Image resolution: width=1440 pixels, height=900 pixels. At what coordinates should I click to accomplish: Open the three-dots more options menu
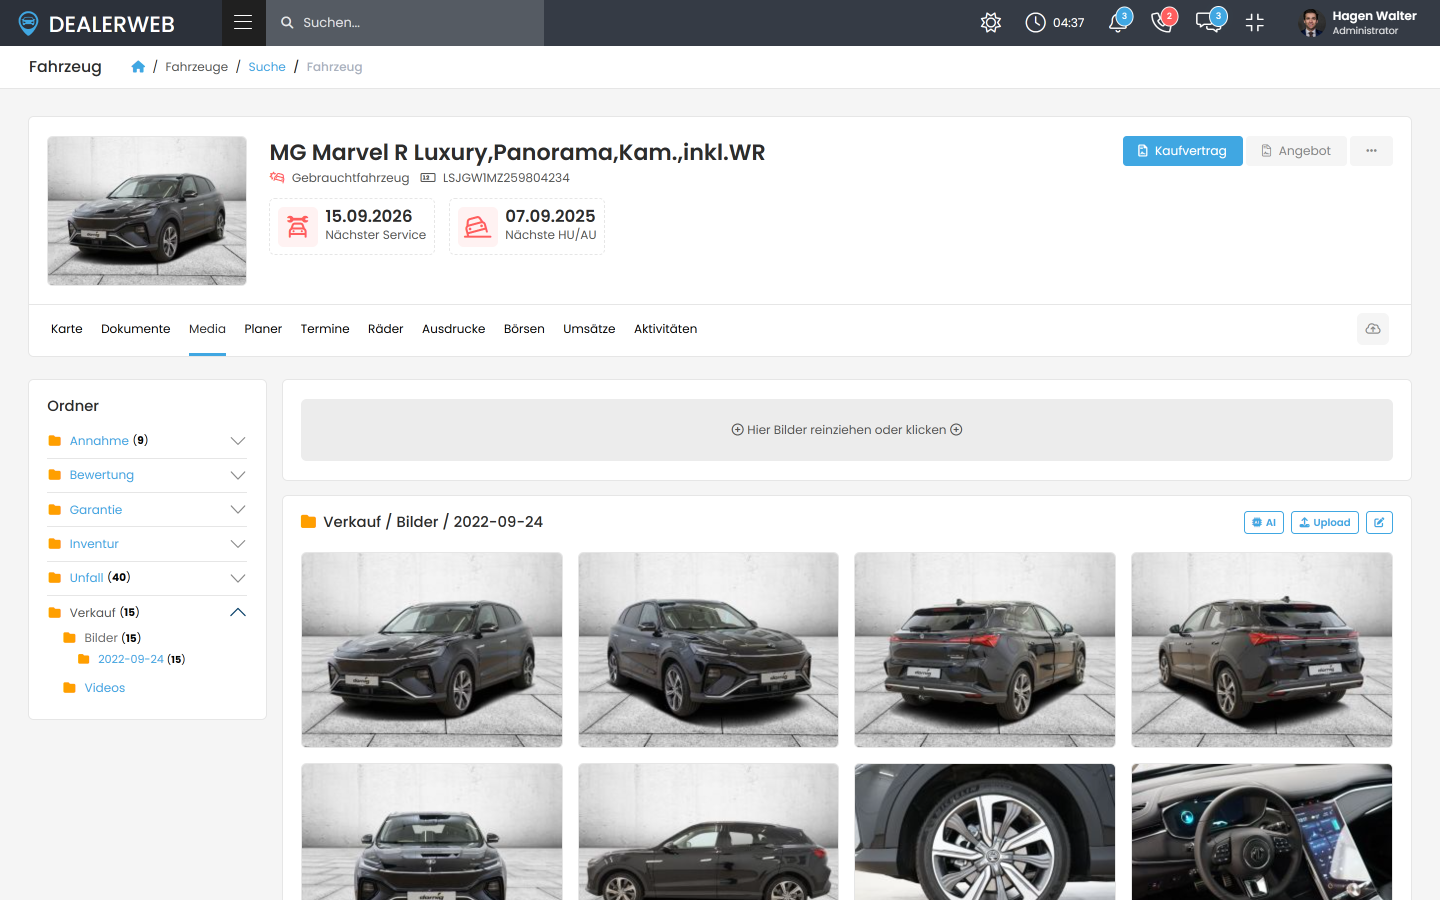click(1371, 151)
